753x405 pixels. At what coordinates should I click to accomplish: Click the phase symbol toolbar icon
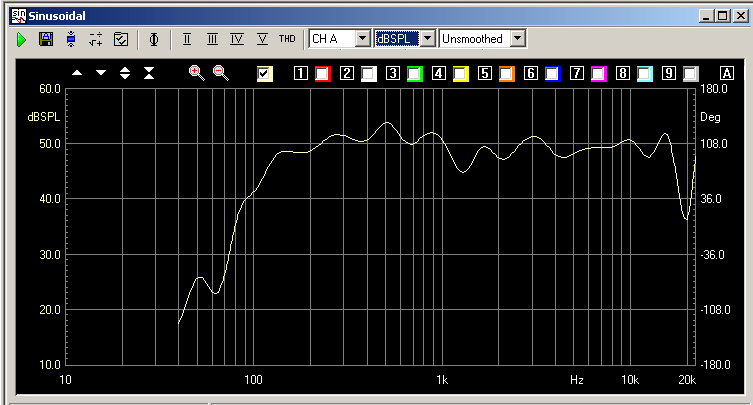tap(153, 39)
